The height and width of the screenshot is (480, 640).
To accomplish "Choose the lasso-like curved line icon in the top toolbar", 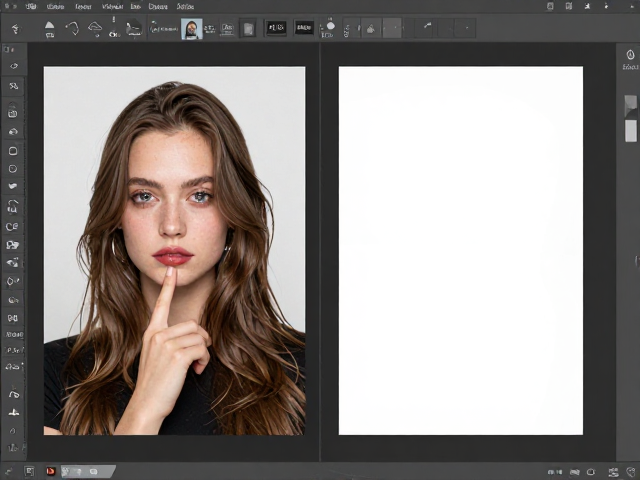I will tap(73, 29).
